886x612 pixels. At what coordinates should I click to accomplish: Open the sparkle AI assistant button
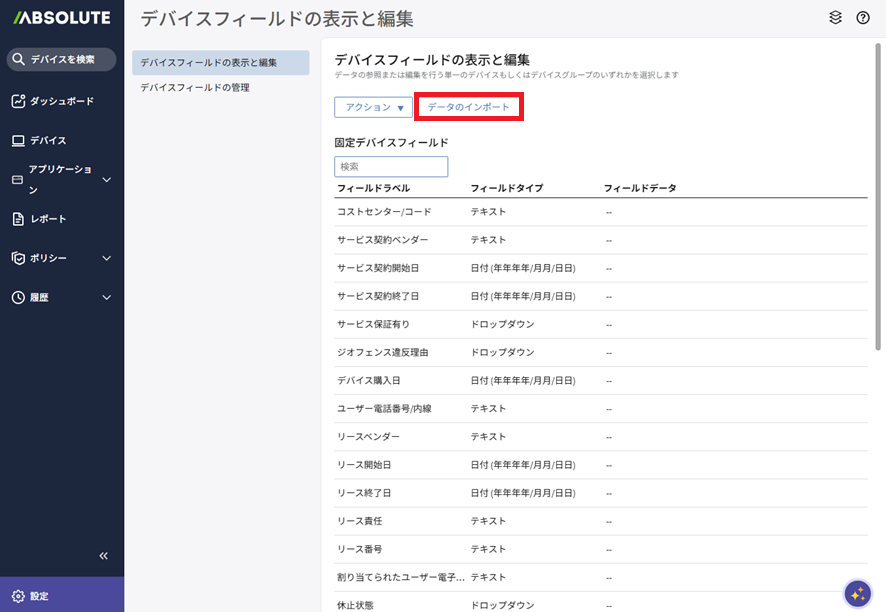point(857,593)
